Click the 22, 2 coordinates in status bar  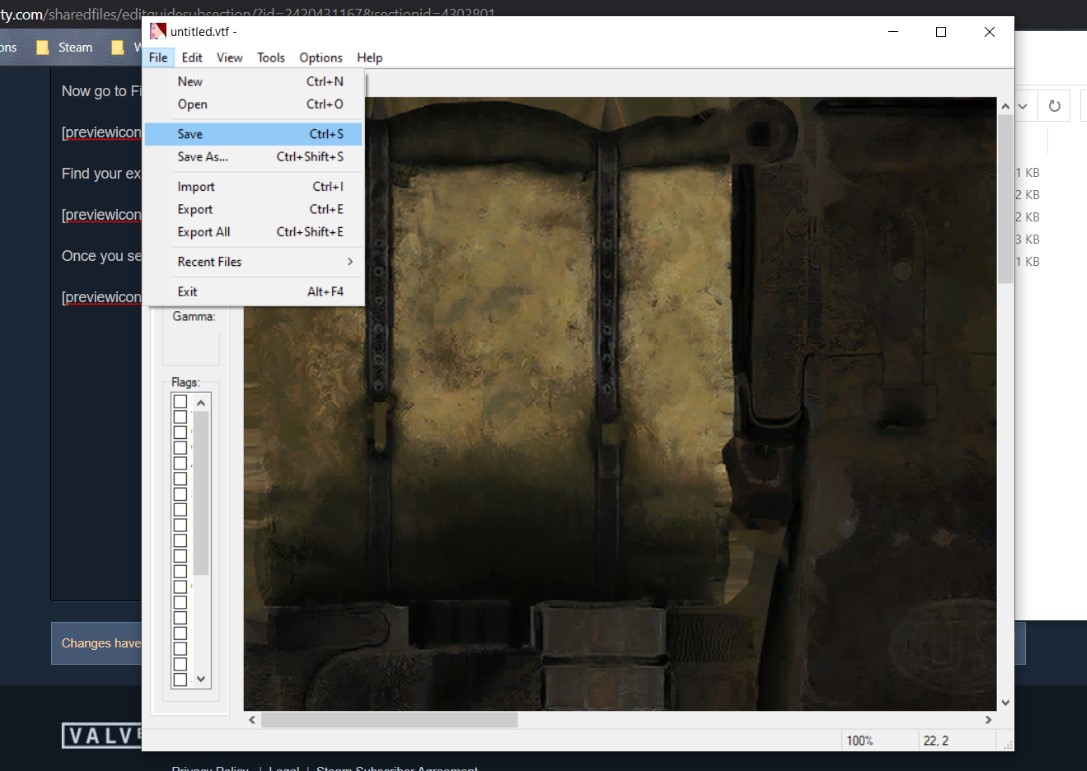[x=935, y=740]
